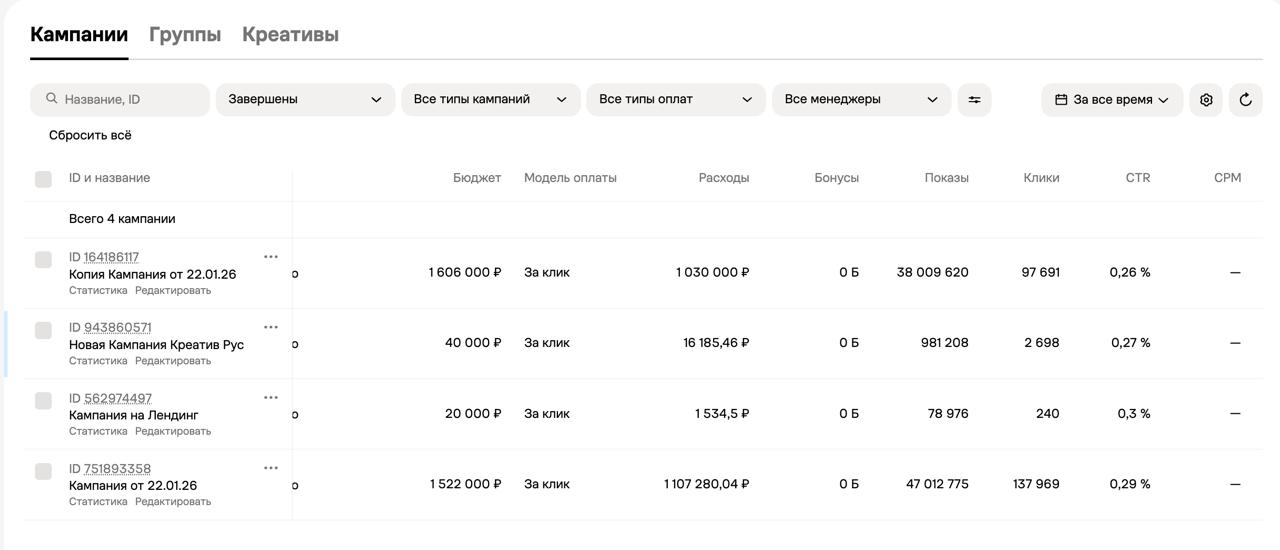The height and width of the screenshot is (550, 1280).
Task: Expand the Завершены status dropdown
Action: pos(305,100)
